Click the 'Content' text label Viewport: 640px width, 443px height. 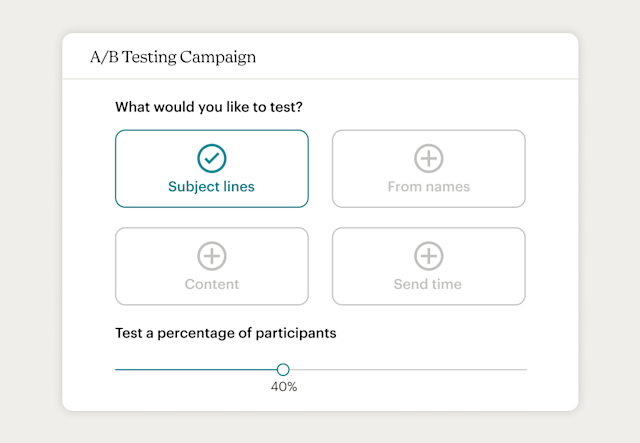(211, 284)
